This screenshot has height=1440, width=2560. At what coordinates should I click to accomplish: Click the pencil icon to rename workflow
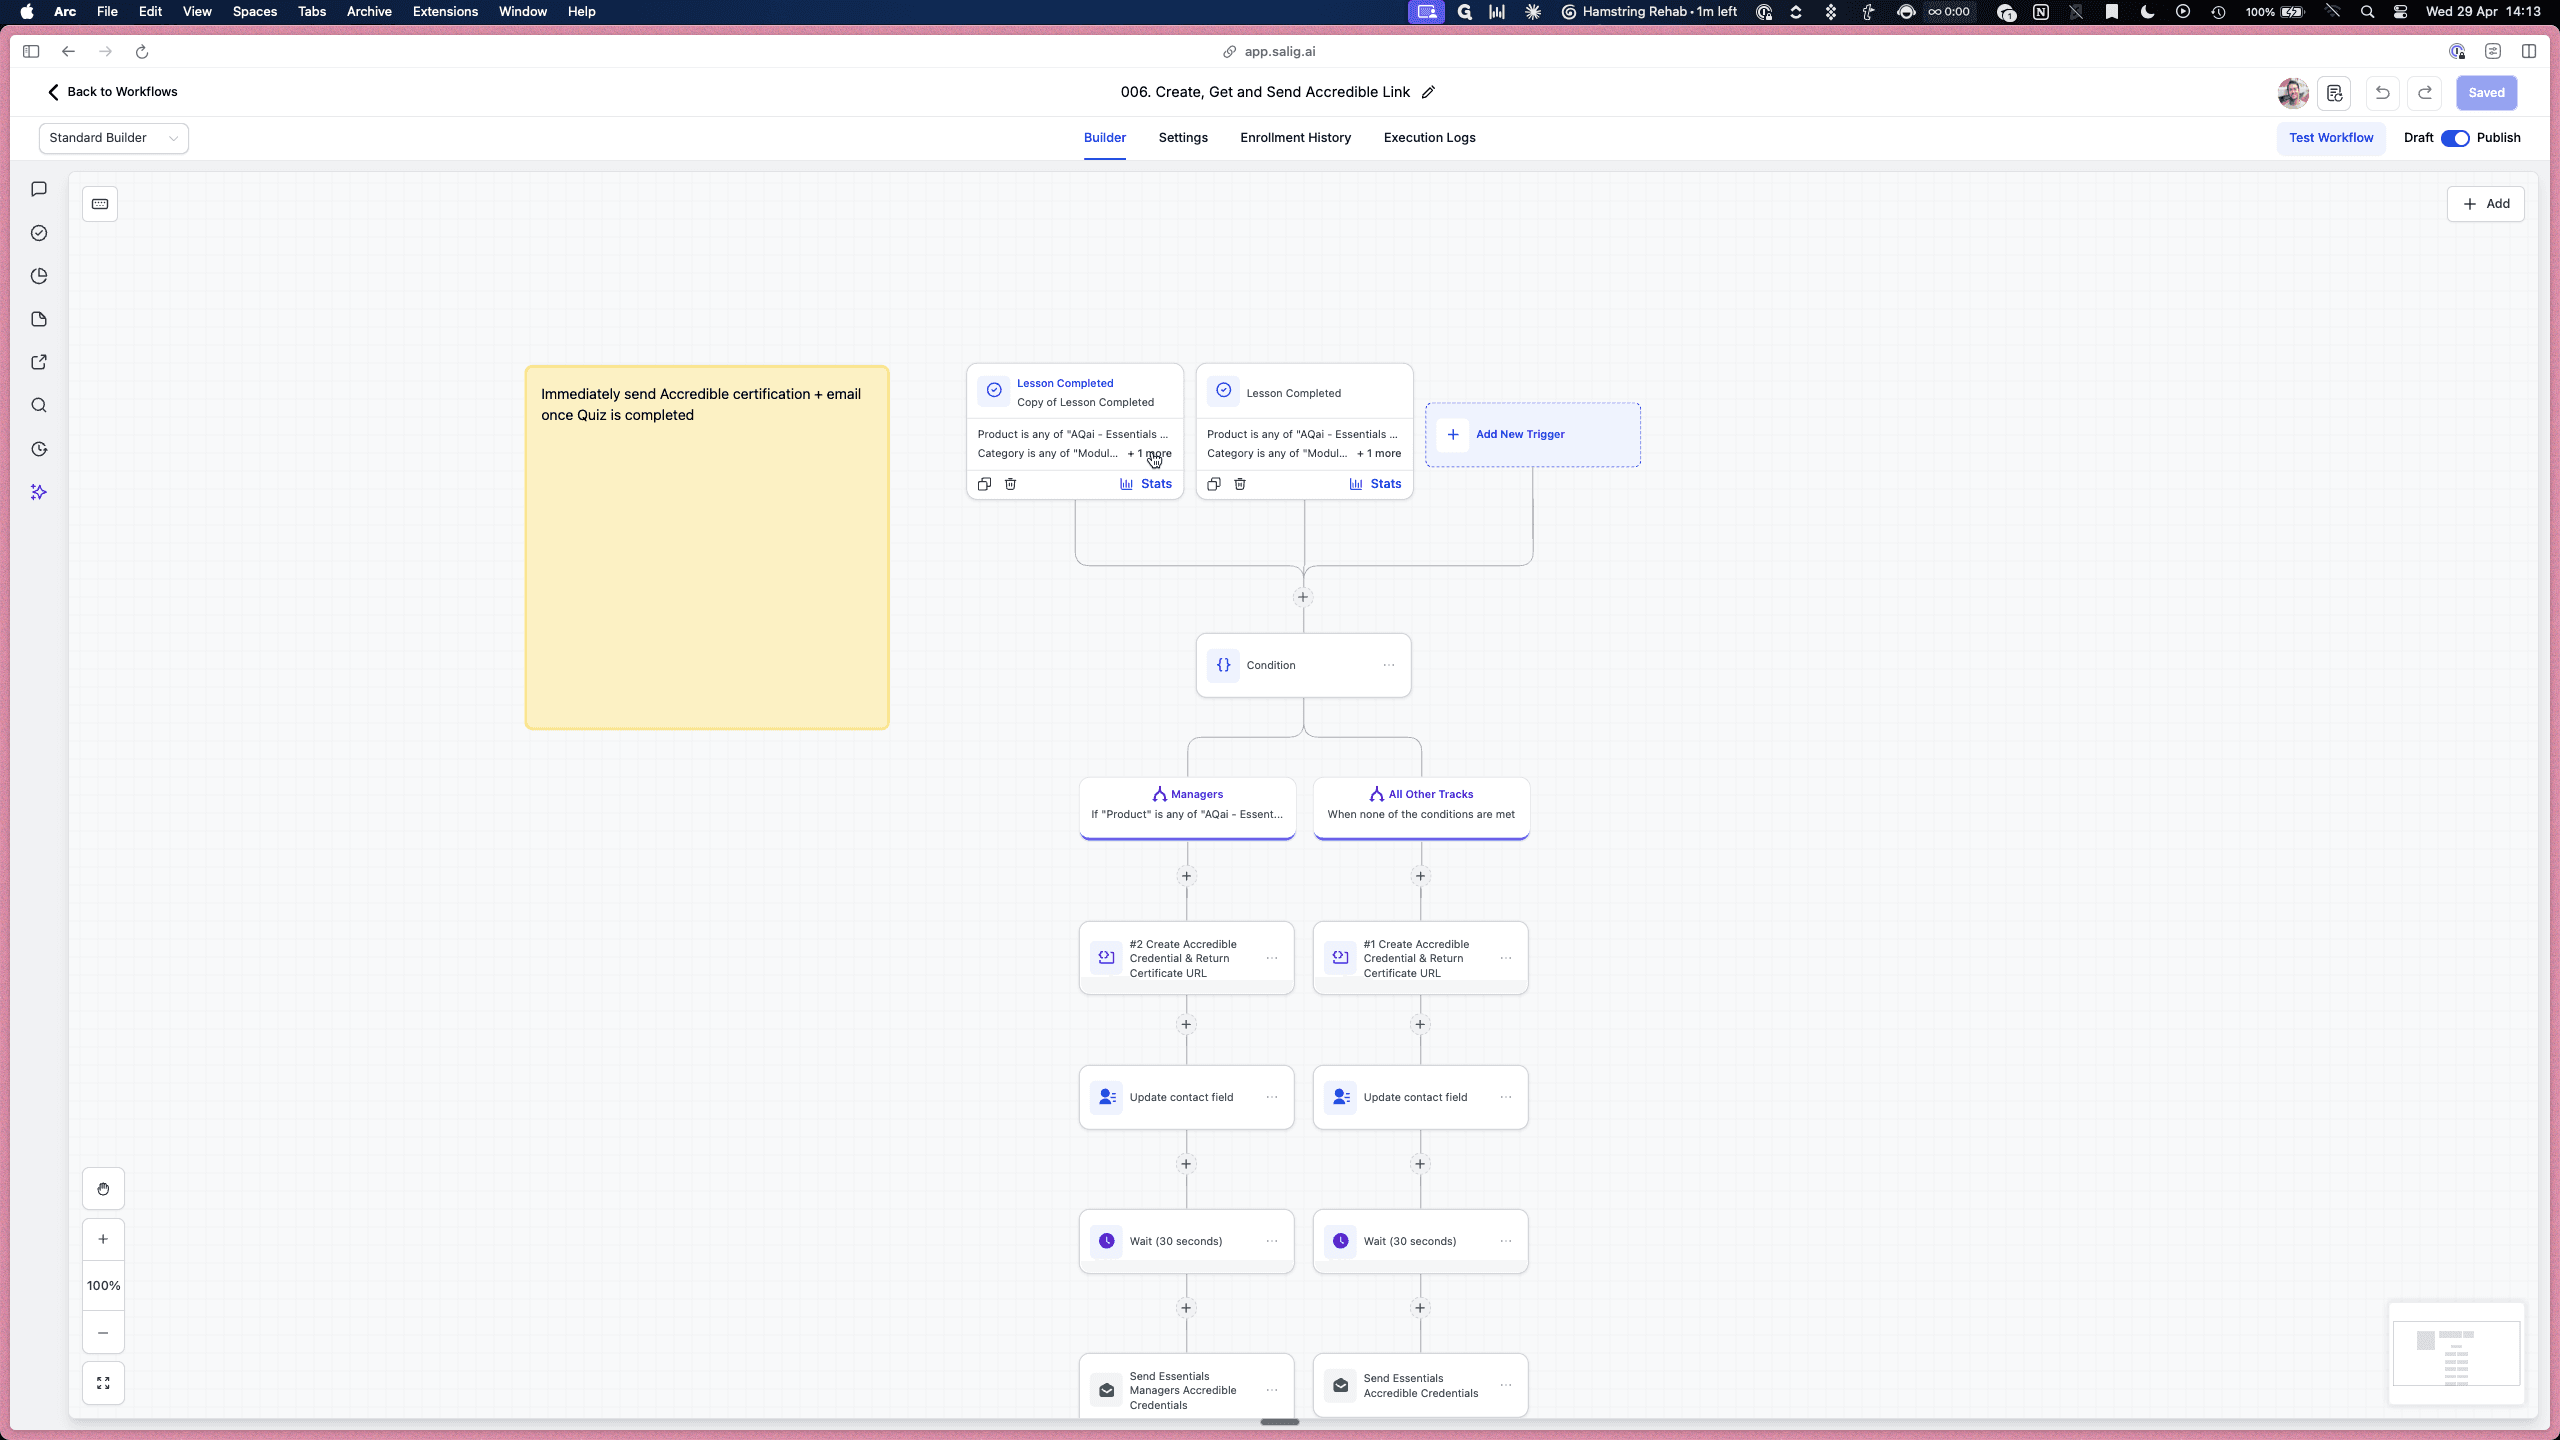(x=1429, y=92)
